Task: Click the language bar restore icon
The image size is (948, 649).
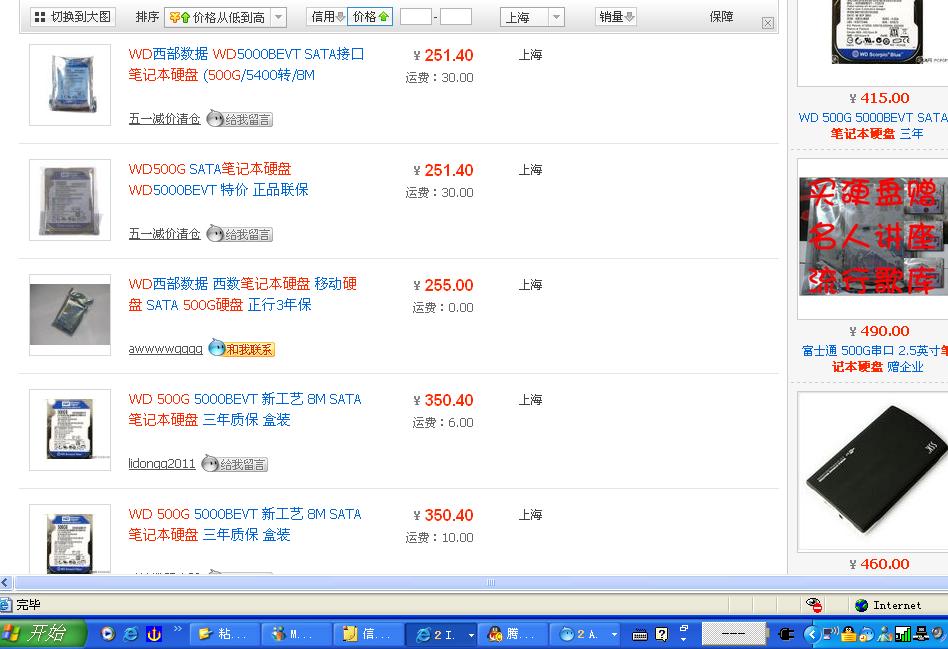Action: click(x=684, y=629)
